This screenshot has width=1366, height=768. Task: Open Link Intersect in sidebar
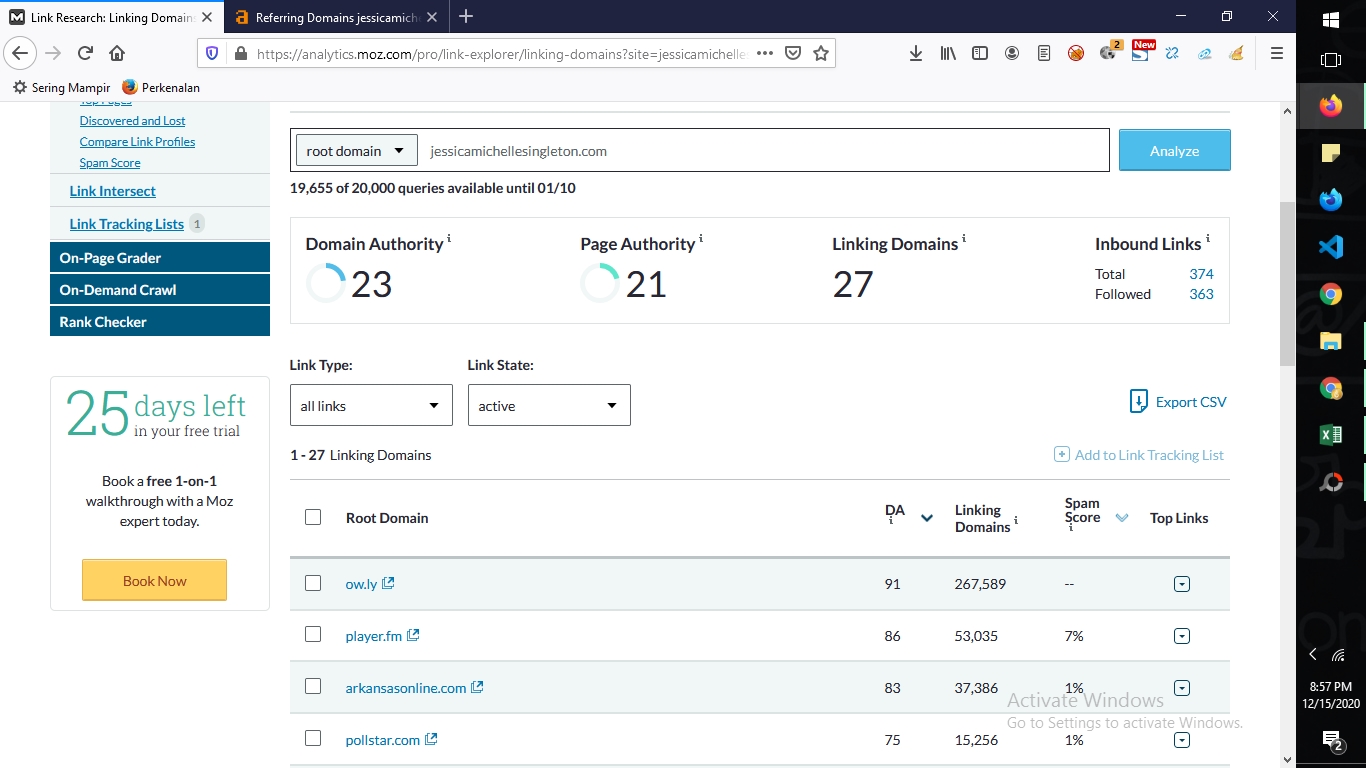tap(113, 191)
